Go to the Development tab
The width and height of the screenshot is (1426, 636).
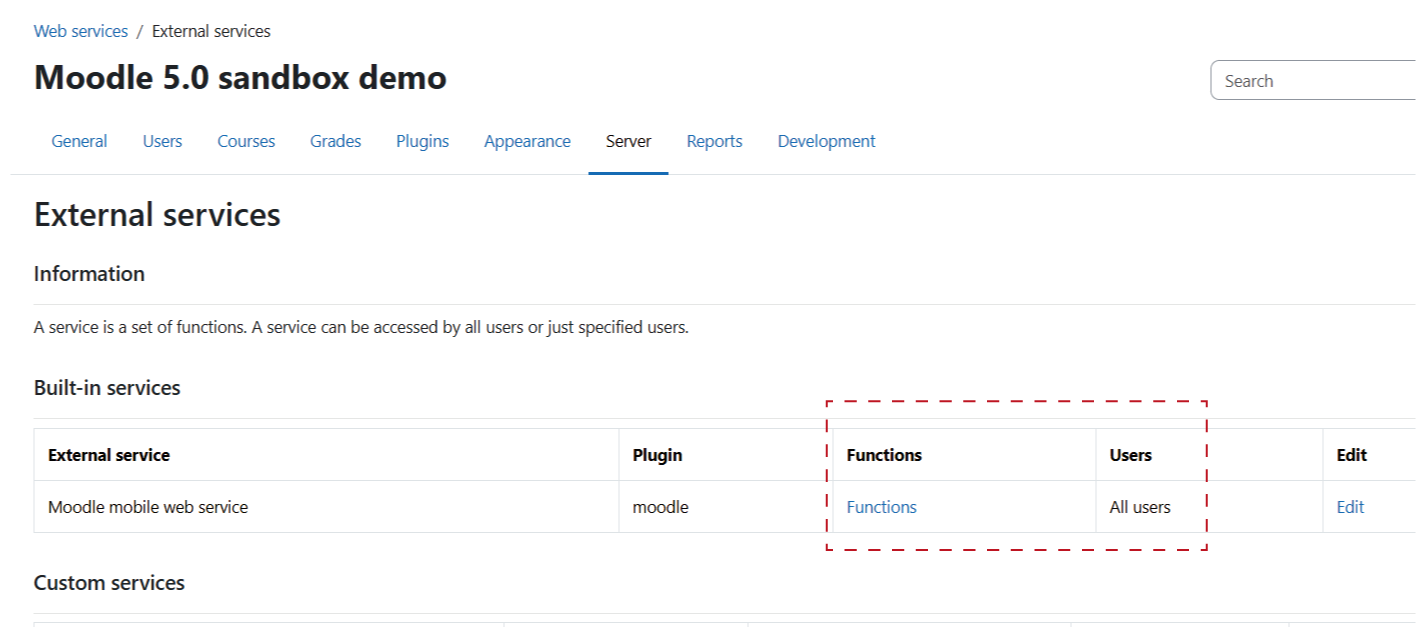pos(826,141)
